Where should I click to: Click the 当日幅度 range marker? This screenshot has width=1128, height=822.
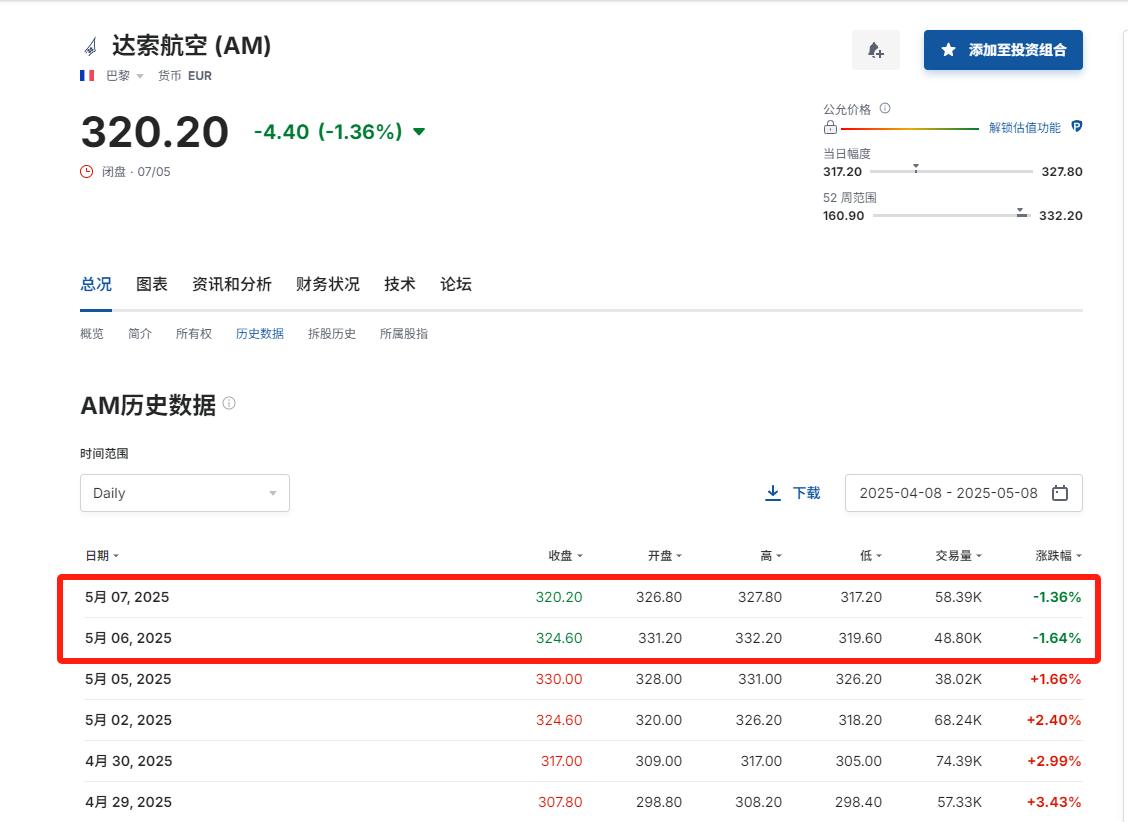coord(916,168)
